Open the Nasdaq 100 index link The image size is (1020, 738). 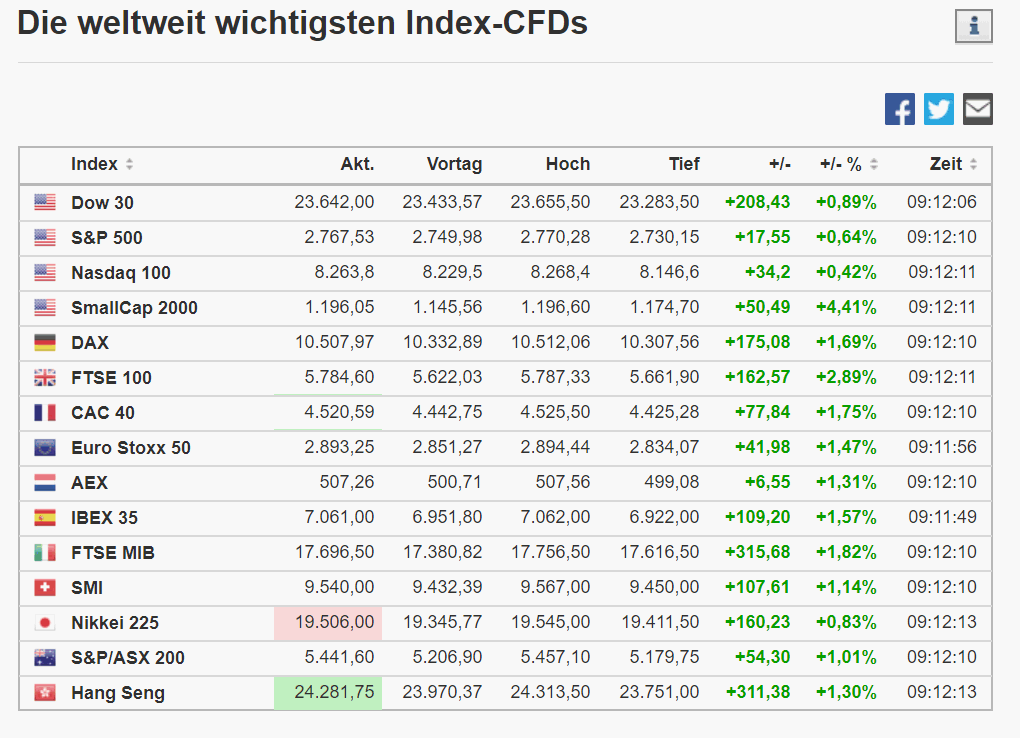(121, 272)
